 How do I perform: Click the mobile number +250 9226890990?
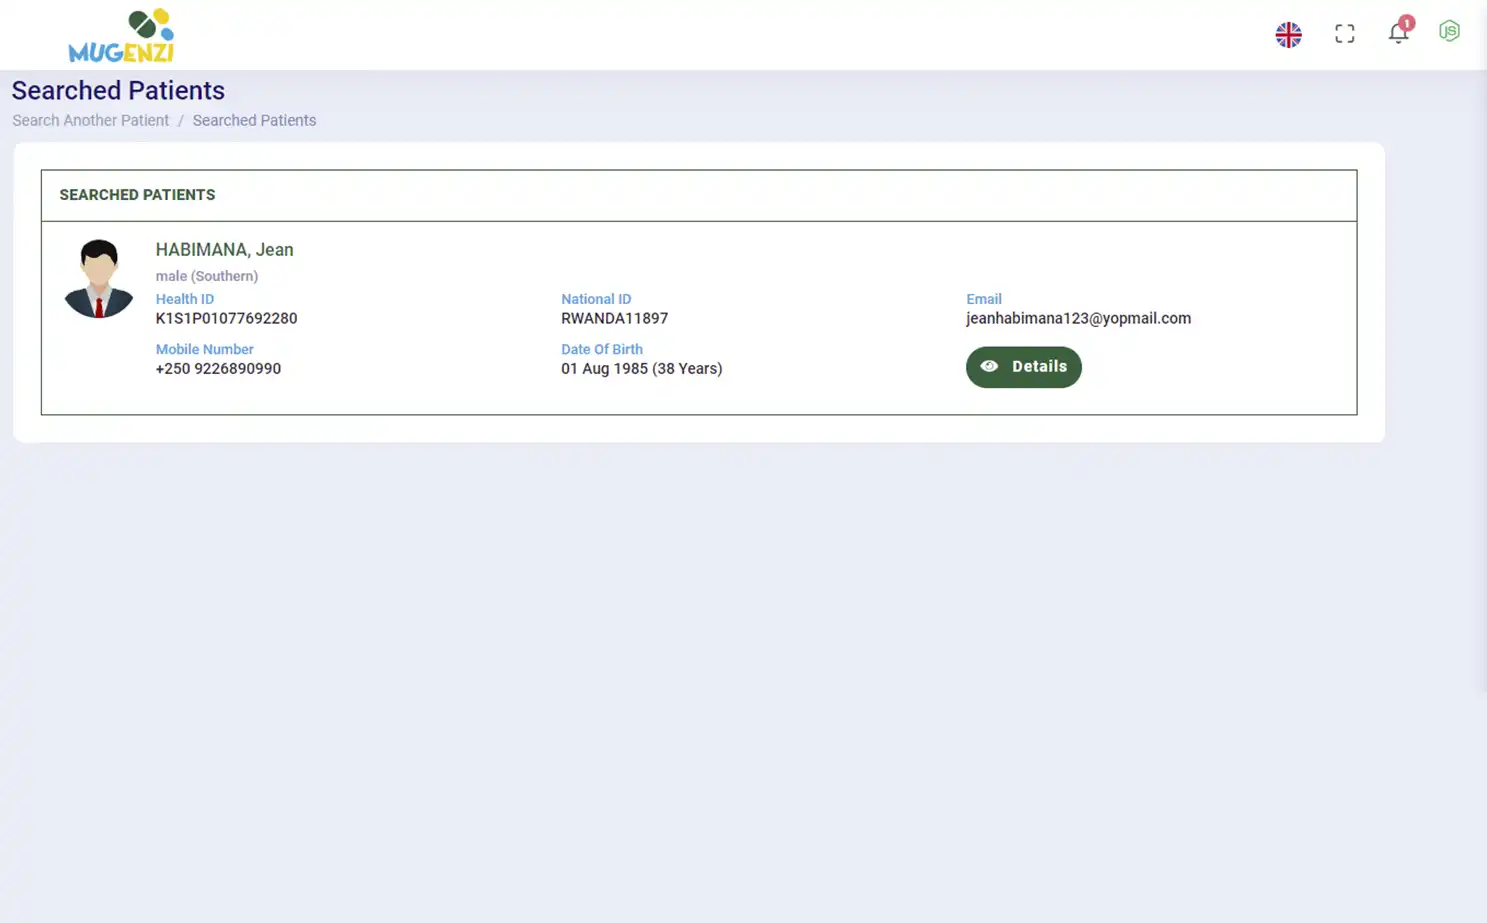click(x=218, y=369)
